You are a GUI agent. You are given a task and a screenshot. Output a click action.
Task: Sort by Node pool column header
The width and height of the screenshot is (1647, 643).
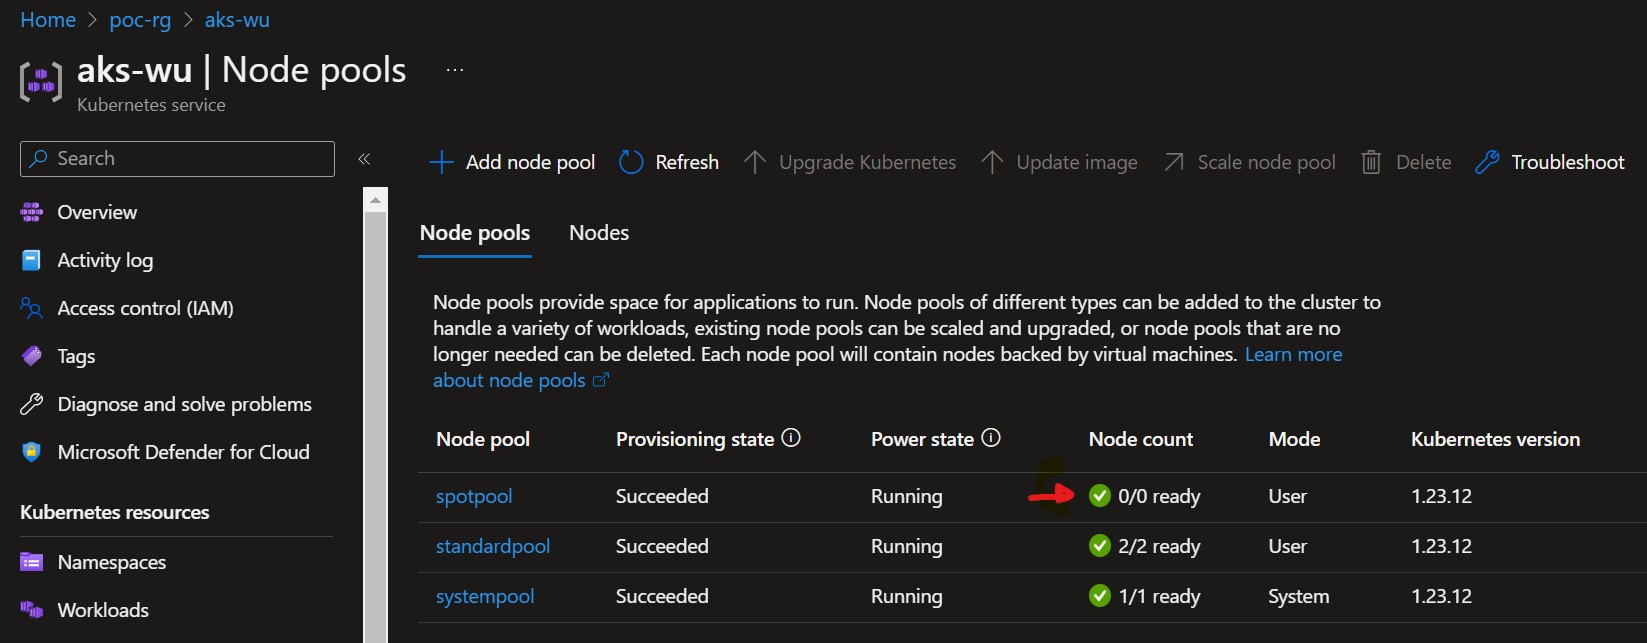click(x=483, y=439)
